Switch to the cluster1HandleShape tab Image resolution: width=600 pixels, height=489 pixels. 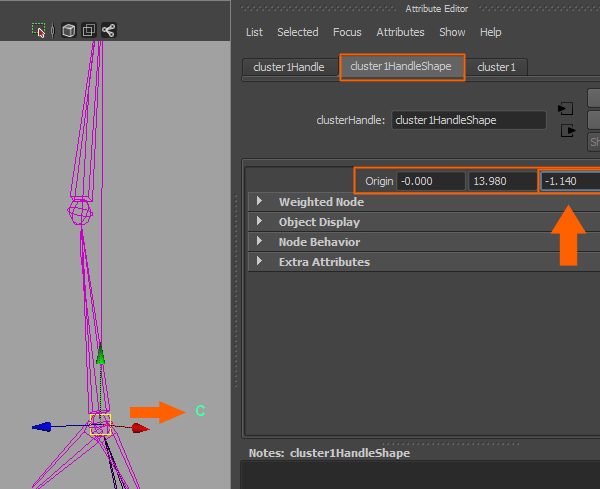tap(401, 67)
